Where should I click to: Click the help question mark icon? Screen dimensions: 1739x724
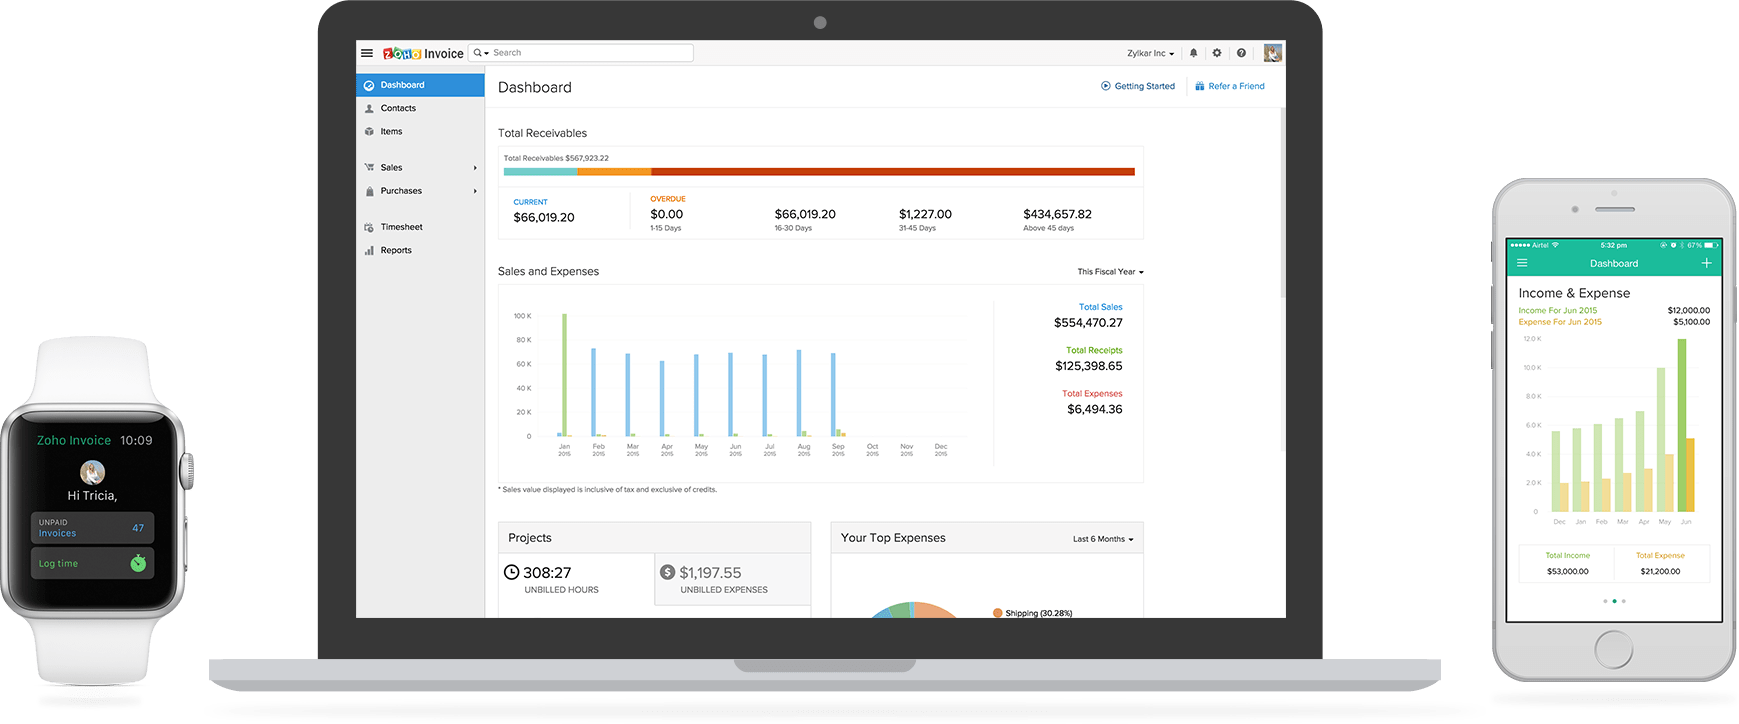[1241, 53]
